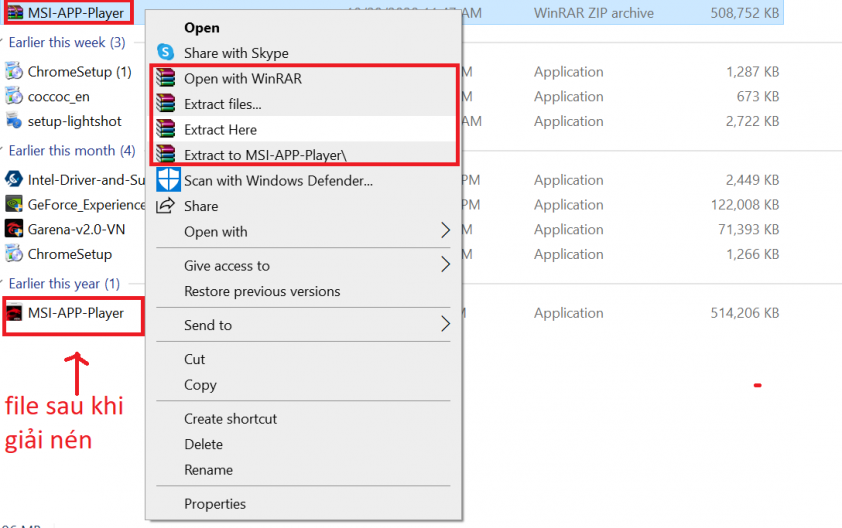The image size is (842, 528).
Task: Click the coccoc_en installer icon
Action: 14,97
